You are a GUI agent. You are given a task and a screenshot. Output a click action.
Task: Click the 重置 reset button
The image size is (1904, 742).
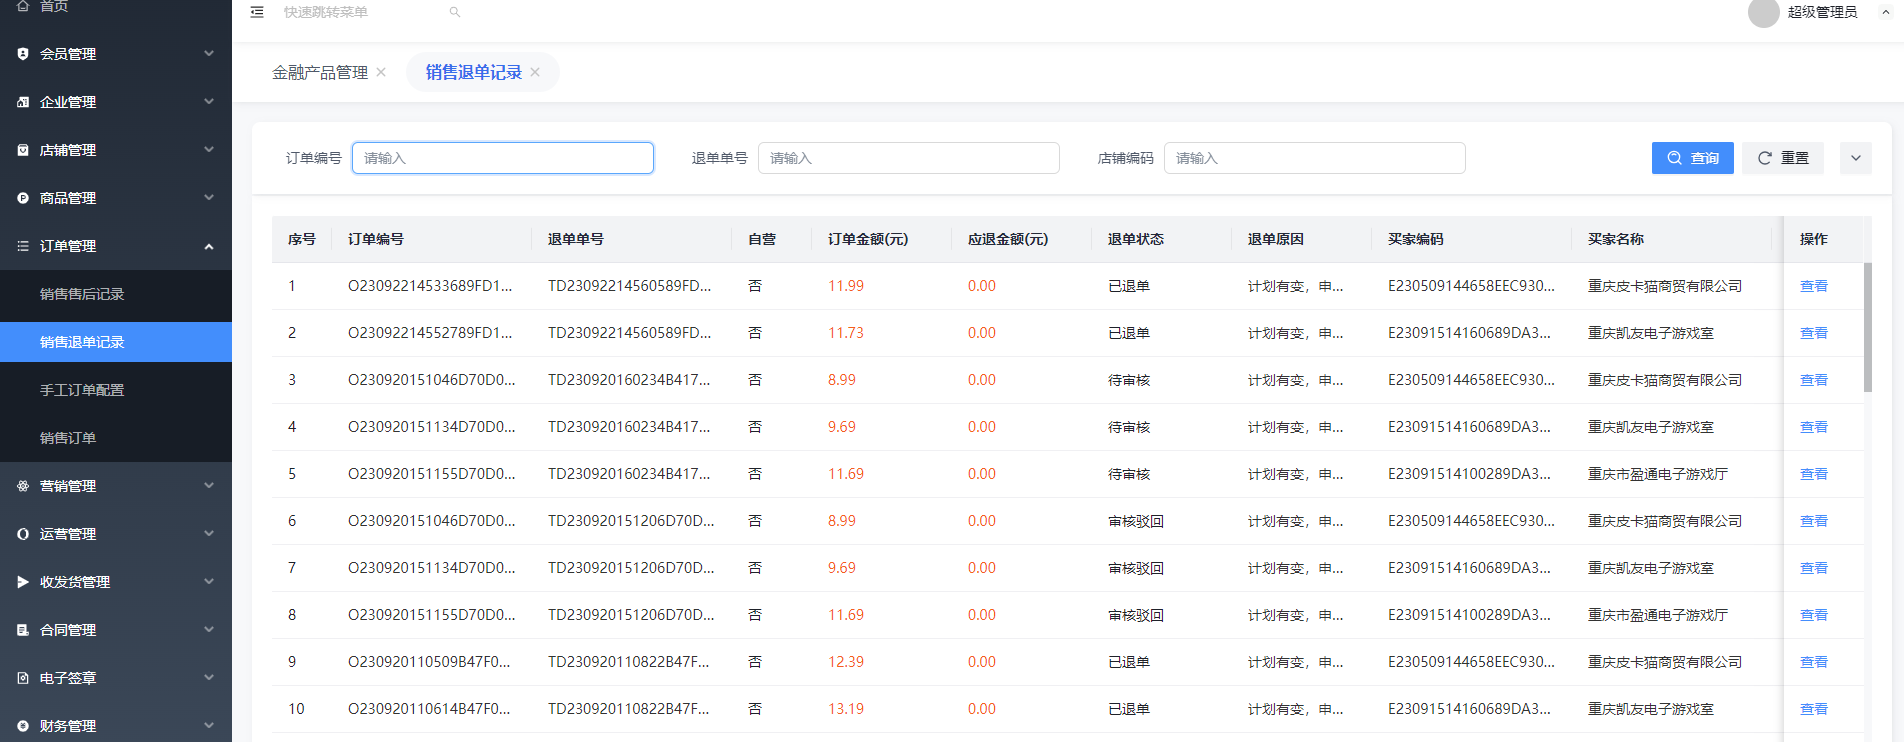click(1783, 158)
